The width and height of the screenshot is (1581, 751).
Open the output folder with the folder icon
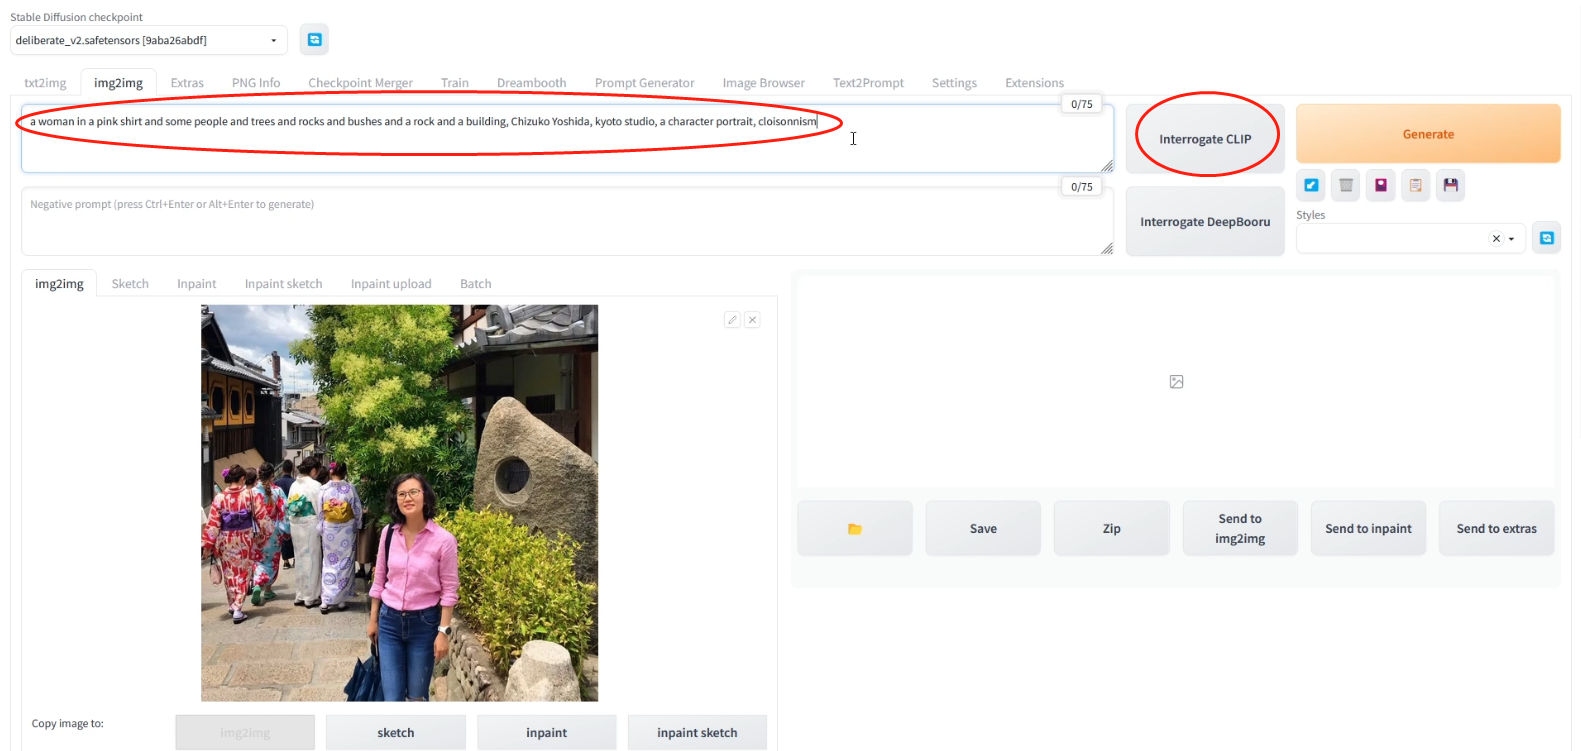pyautogui.click(x=854, y=529)
